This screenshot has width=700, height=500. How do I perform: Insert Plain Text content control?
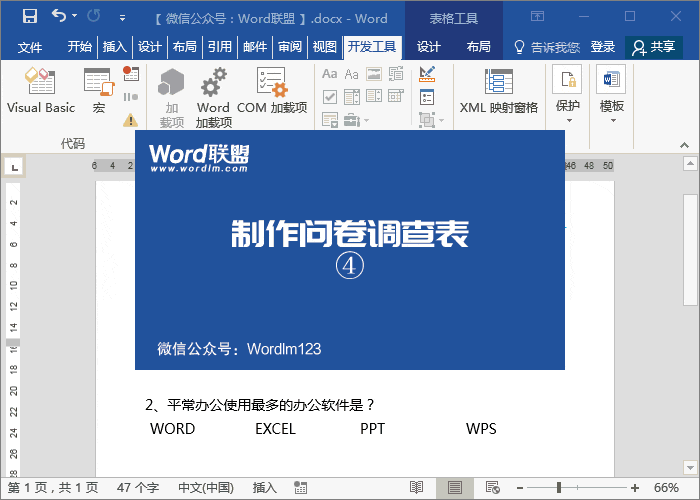(x=351, y=74)
